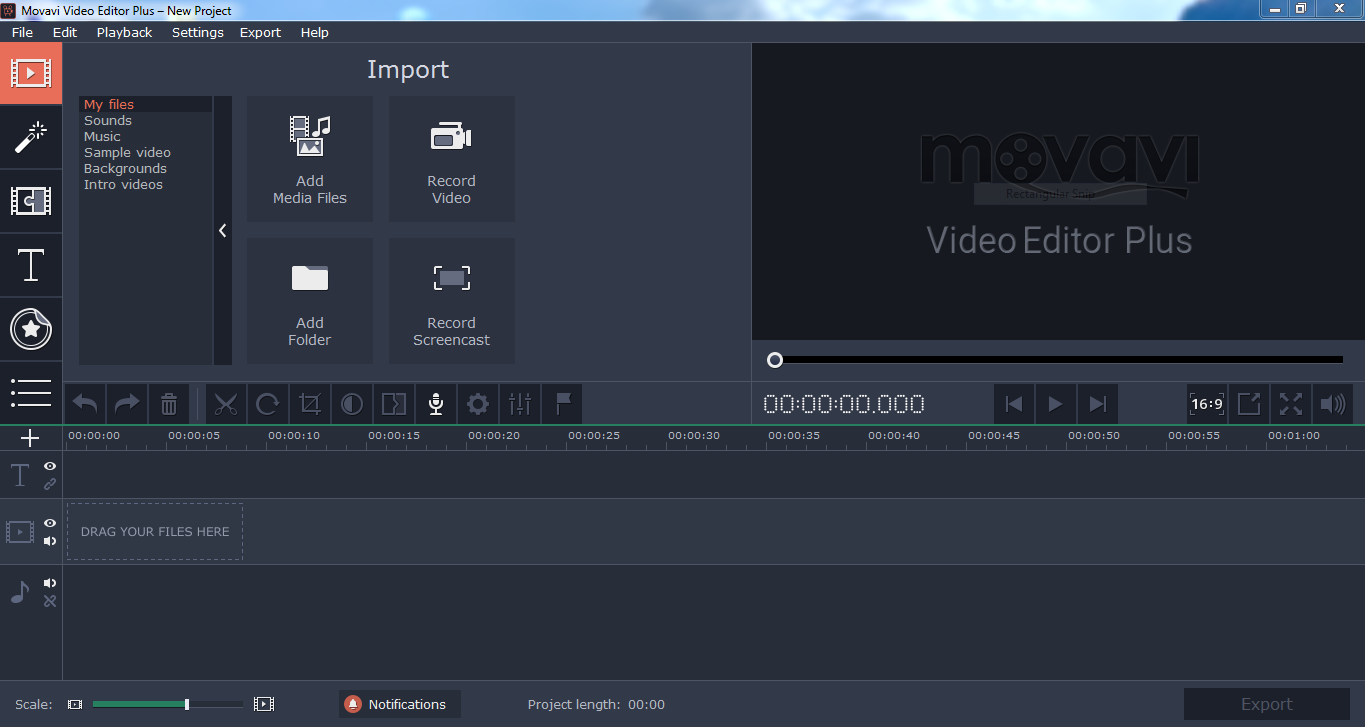Open the Filters magic wand tab
Image resolution: width=1365 pixels, height=727 pixels.
(31, 137)
